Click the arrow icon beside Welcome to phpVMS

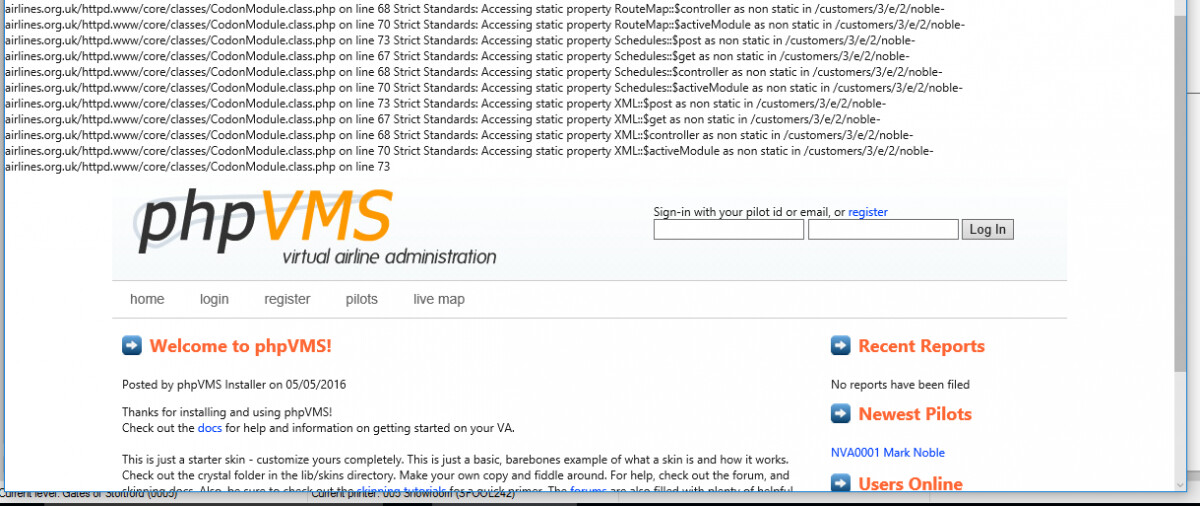tap(132, 345)
